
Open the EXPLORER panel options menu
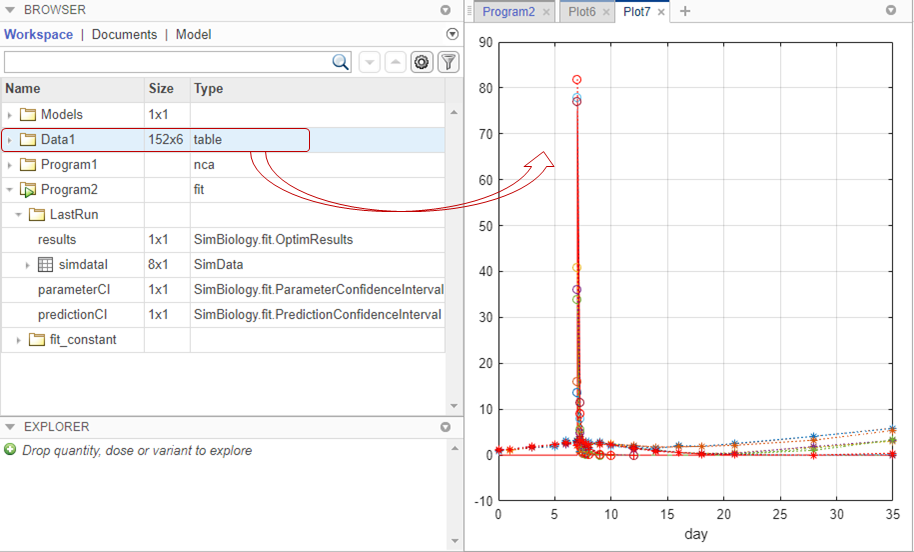click(445, 427)
